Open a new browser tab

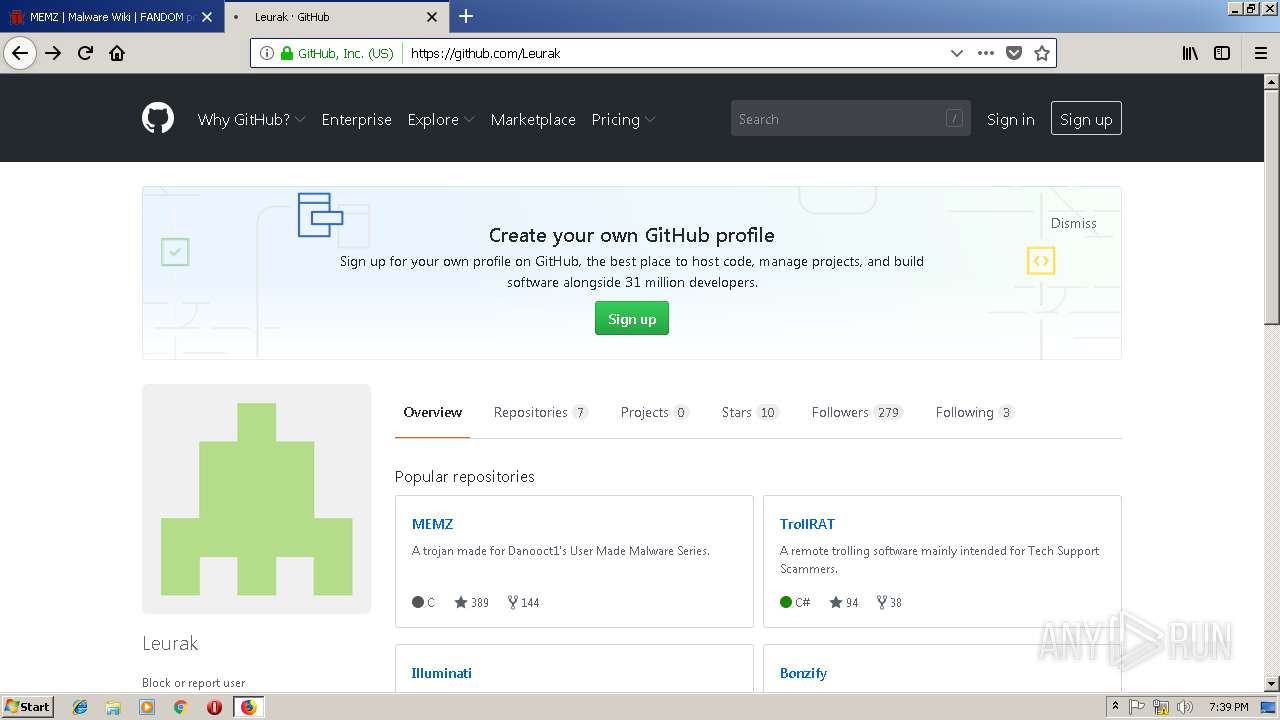(x=466, y=16)
